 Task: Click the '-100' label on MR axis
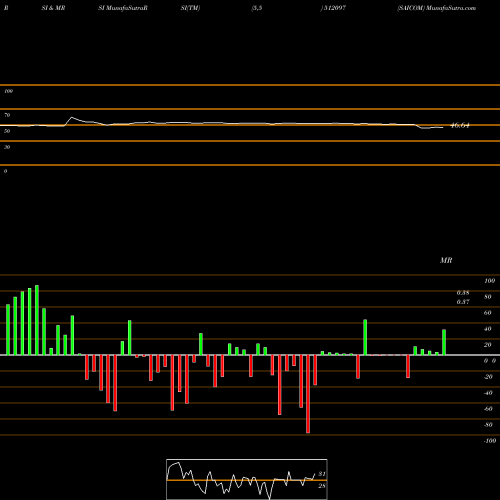(x=490, y=441)
